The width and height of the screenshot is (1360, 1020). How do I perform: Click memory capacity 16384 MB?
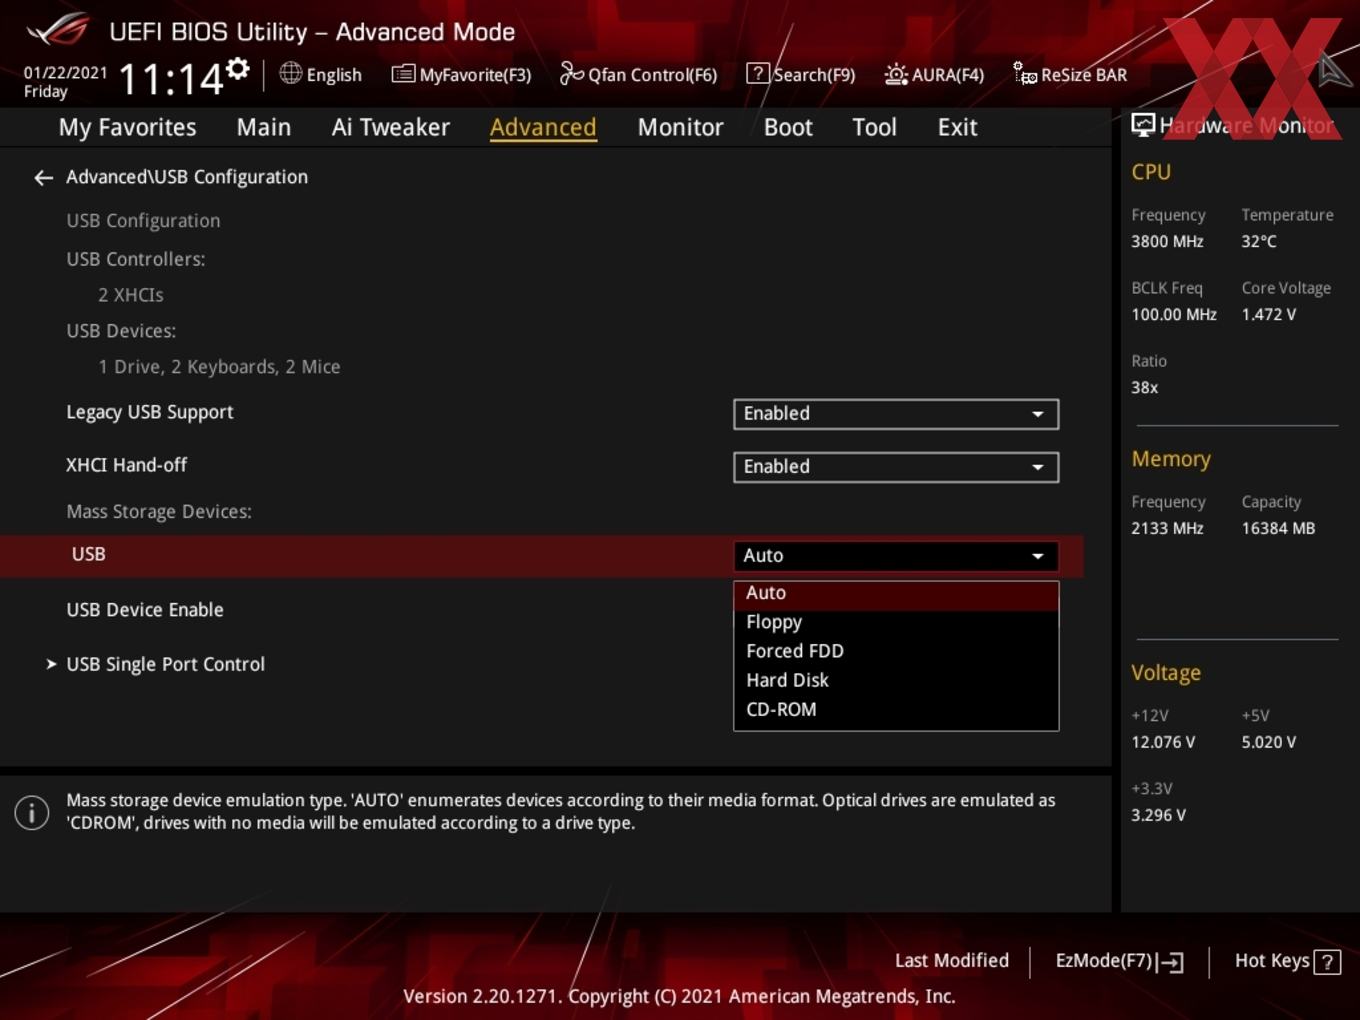[x=1278, y=528]
